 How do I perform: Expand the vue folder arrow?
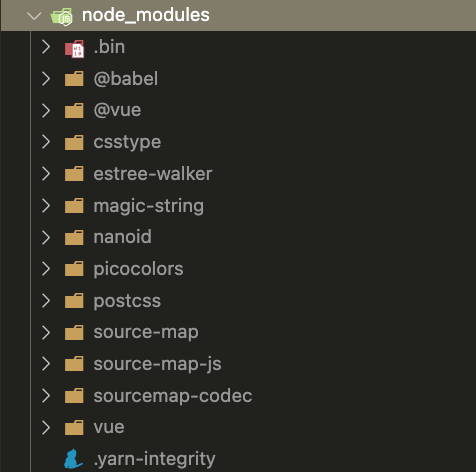pyautogui.click(x=46, y=427)
